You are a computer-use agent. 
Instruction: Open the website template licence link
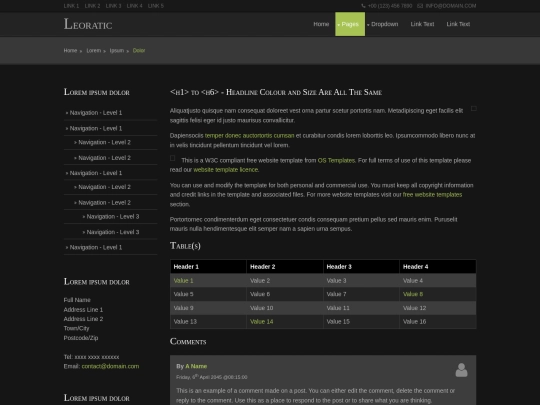[226, 170]
